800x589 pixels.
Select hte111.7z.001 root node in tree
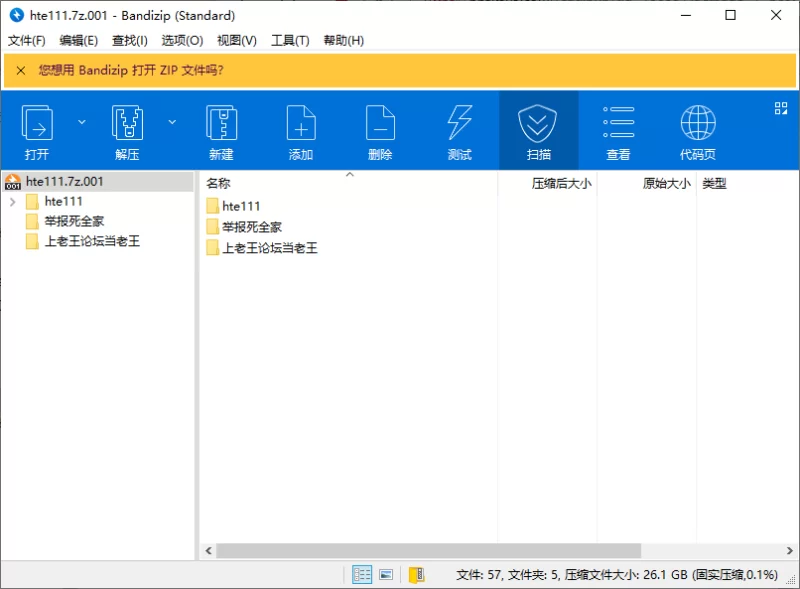(98, 182)
